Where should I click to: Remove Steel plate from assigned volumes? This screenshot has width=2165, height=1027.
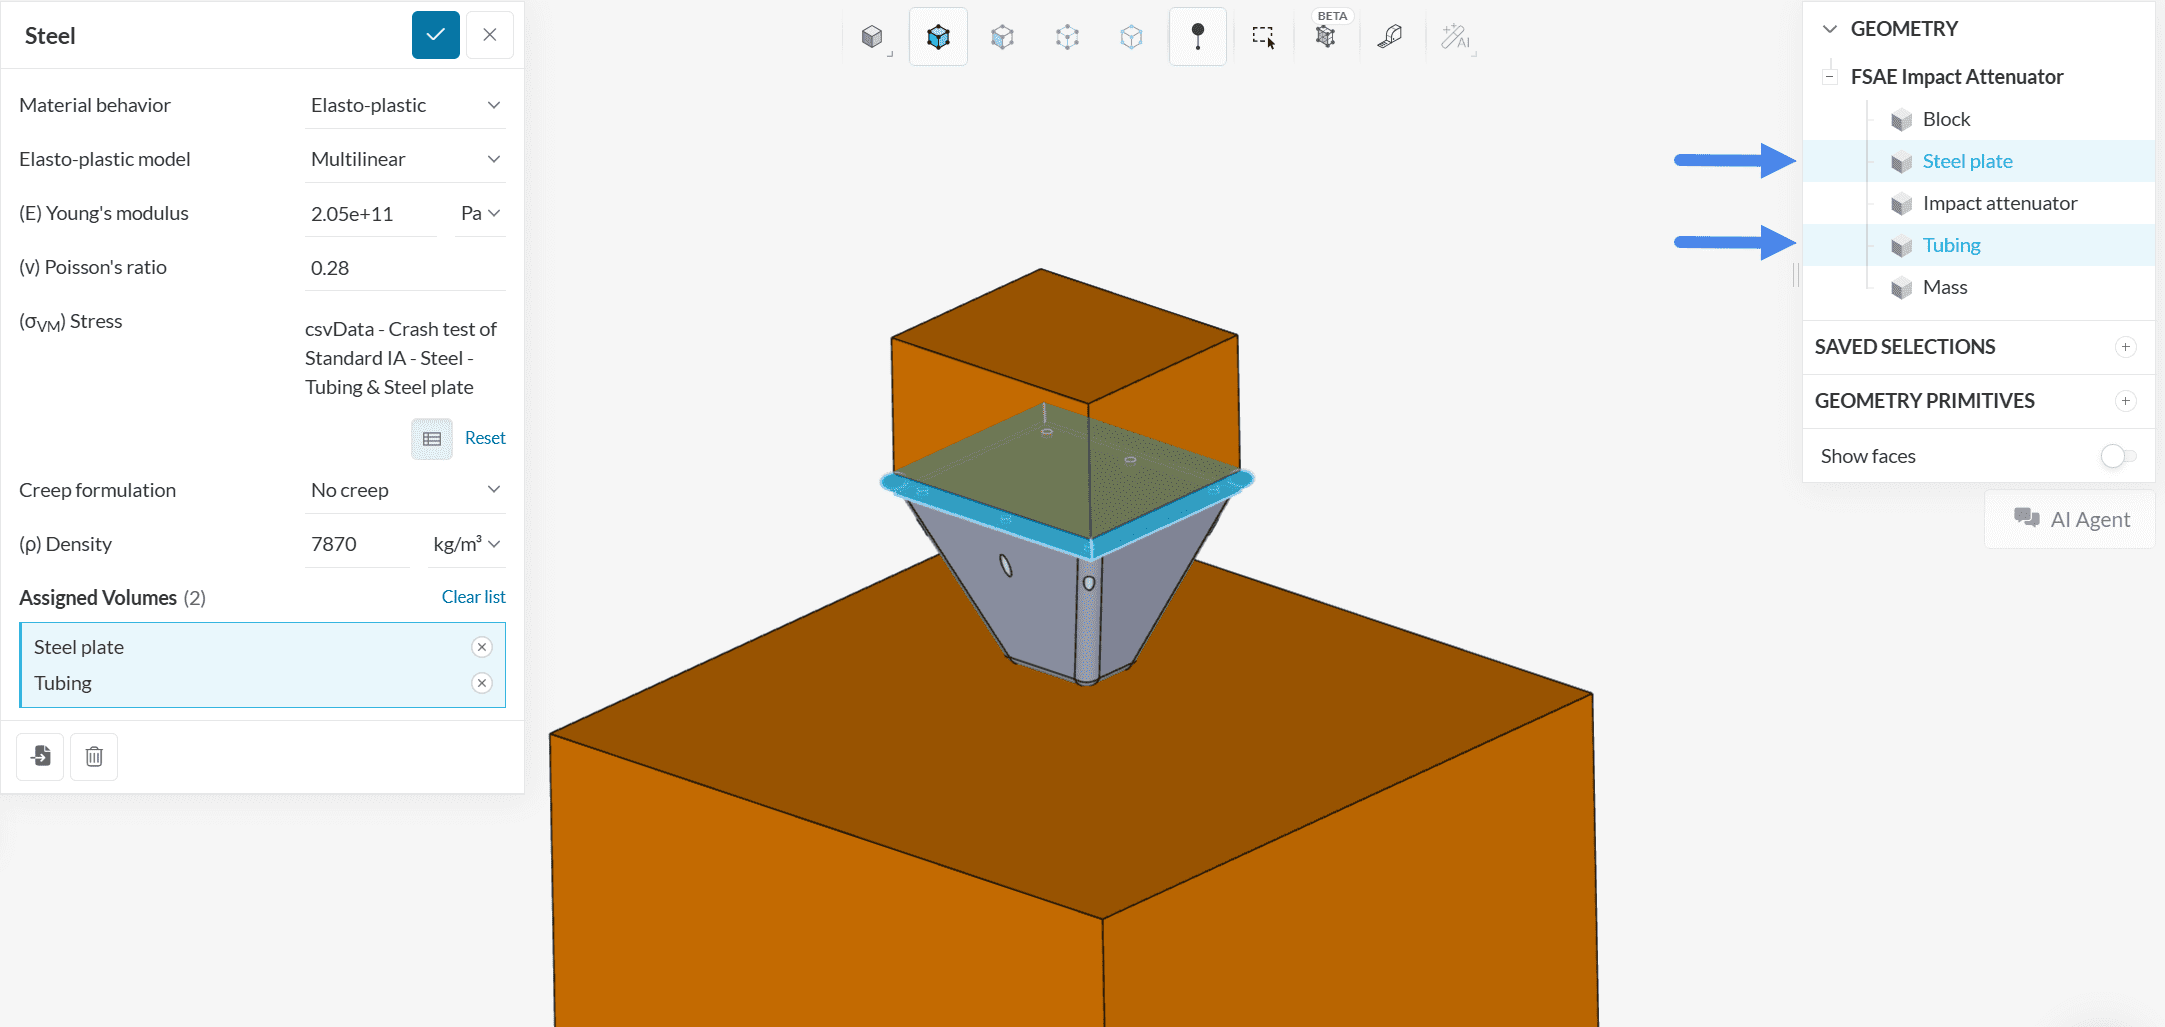pyautogui.click(x=482, y=647)
